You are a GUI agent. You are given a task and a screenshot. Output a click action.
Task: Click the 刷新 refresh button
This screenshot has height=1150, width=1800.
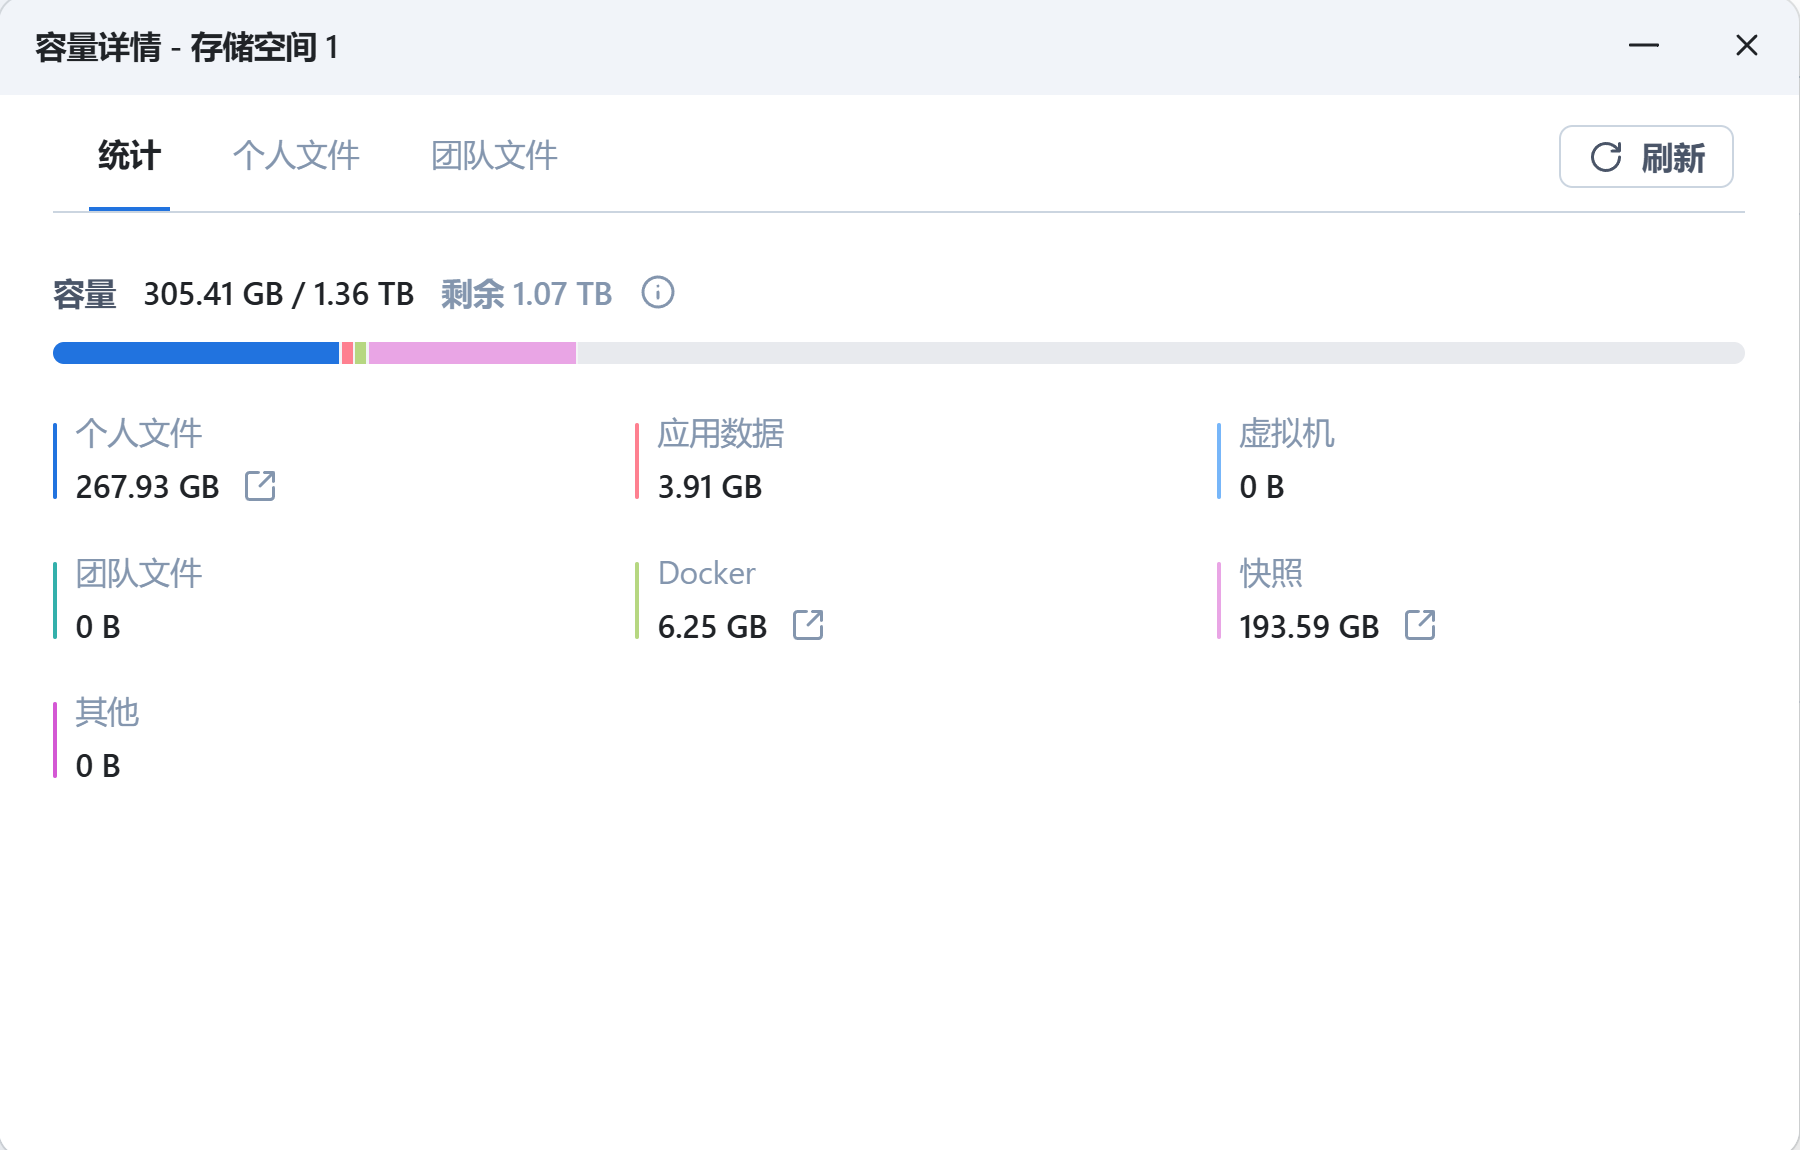pos(1646,157)
